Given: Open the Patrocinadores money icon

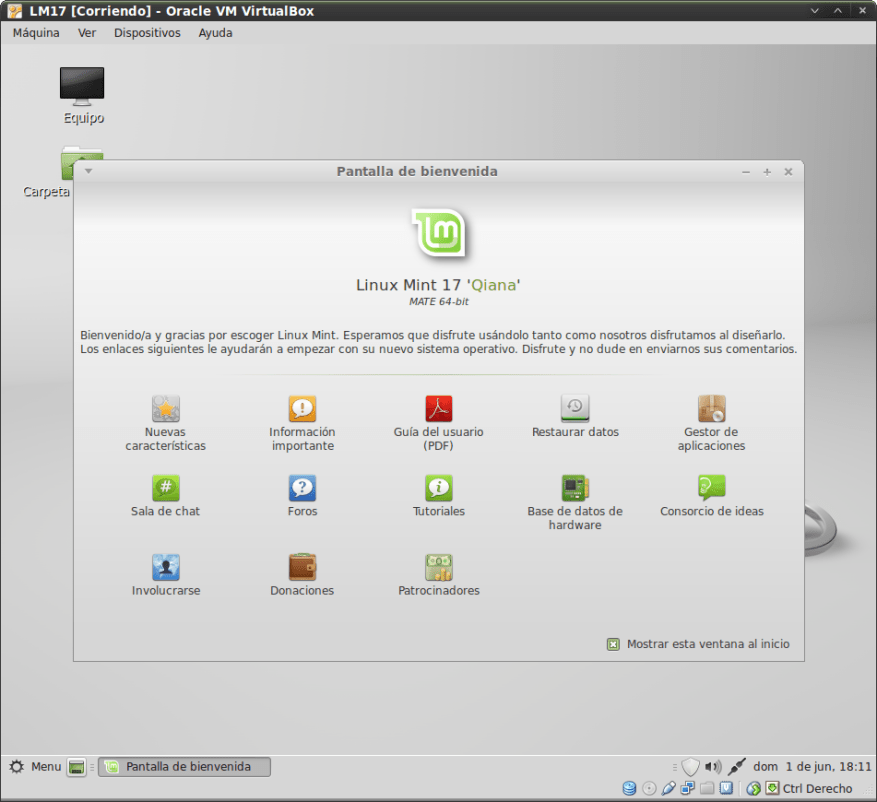Looking at the screenshot, I should [439, 567].
